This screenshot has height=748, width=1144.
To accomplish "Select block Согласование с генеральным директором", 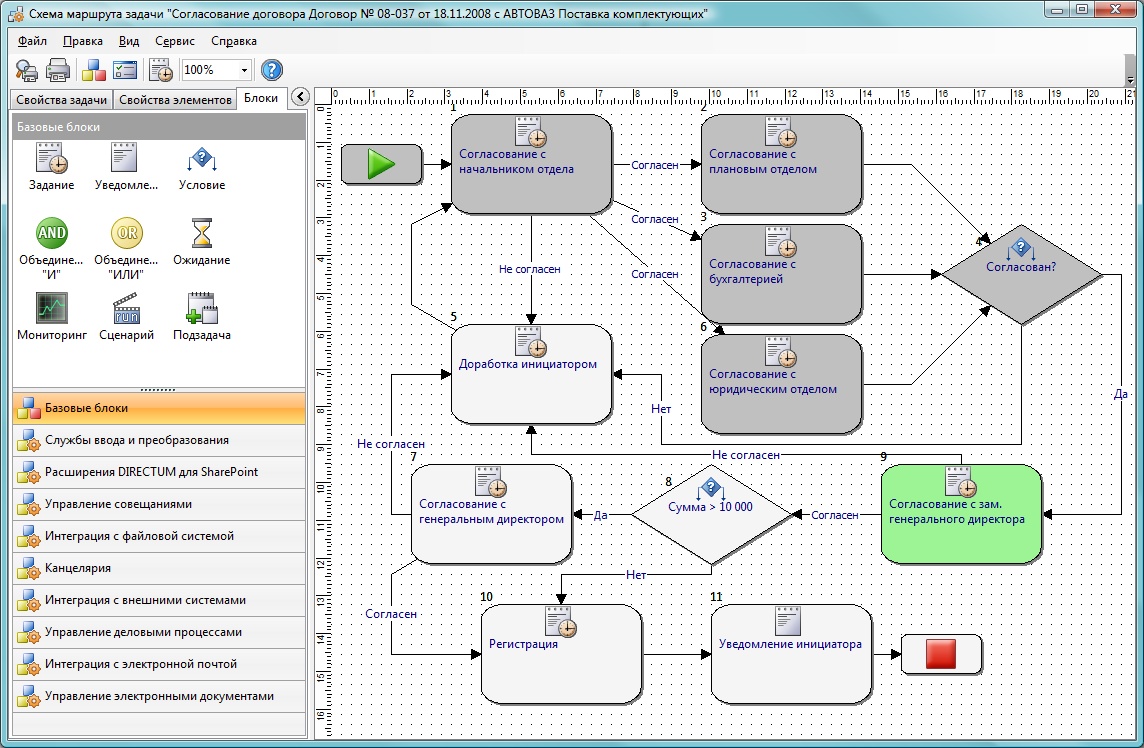I will click(x=491, y=514).
